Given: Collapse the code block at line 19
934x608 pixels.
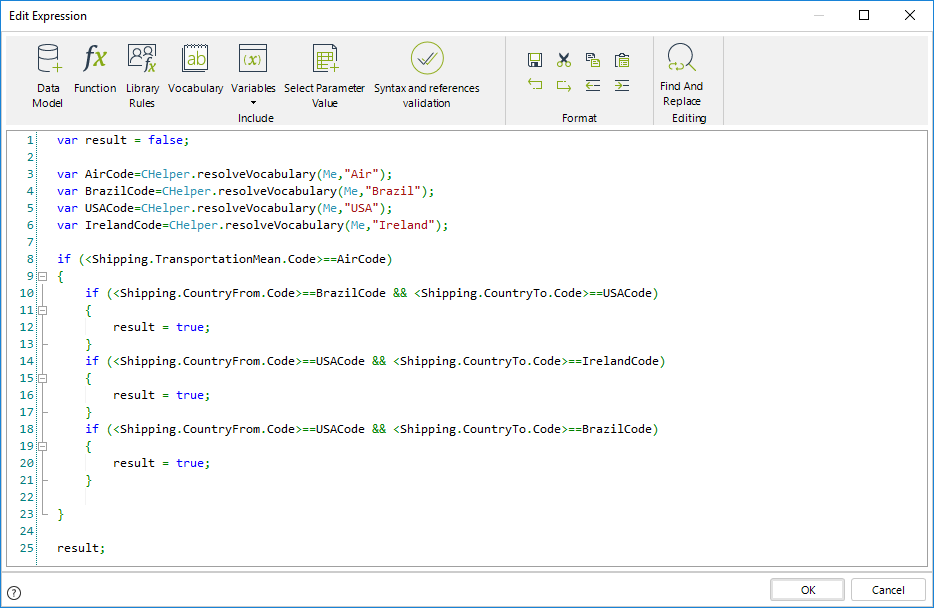Looking at the screenshot, I should point(42,446).
